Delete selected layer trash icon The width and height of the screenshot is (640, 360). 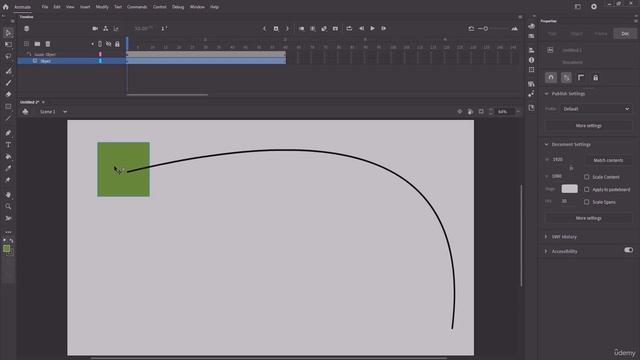pyautogui.click(x=48, y=44)
